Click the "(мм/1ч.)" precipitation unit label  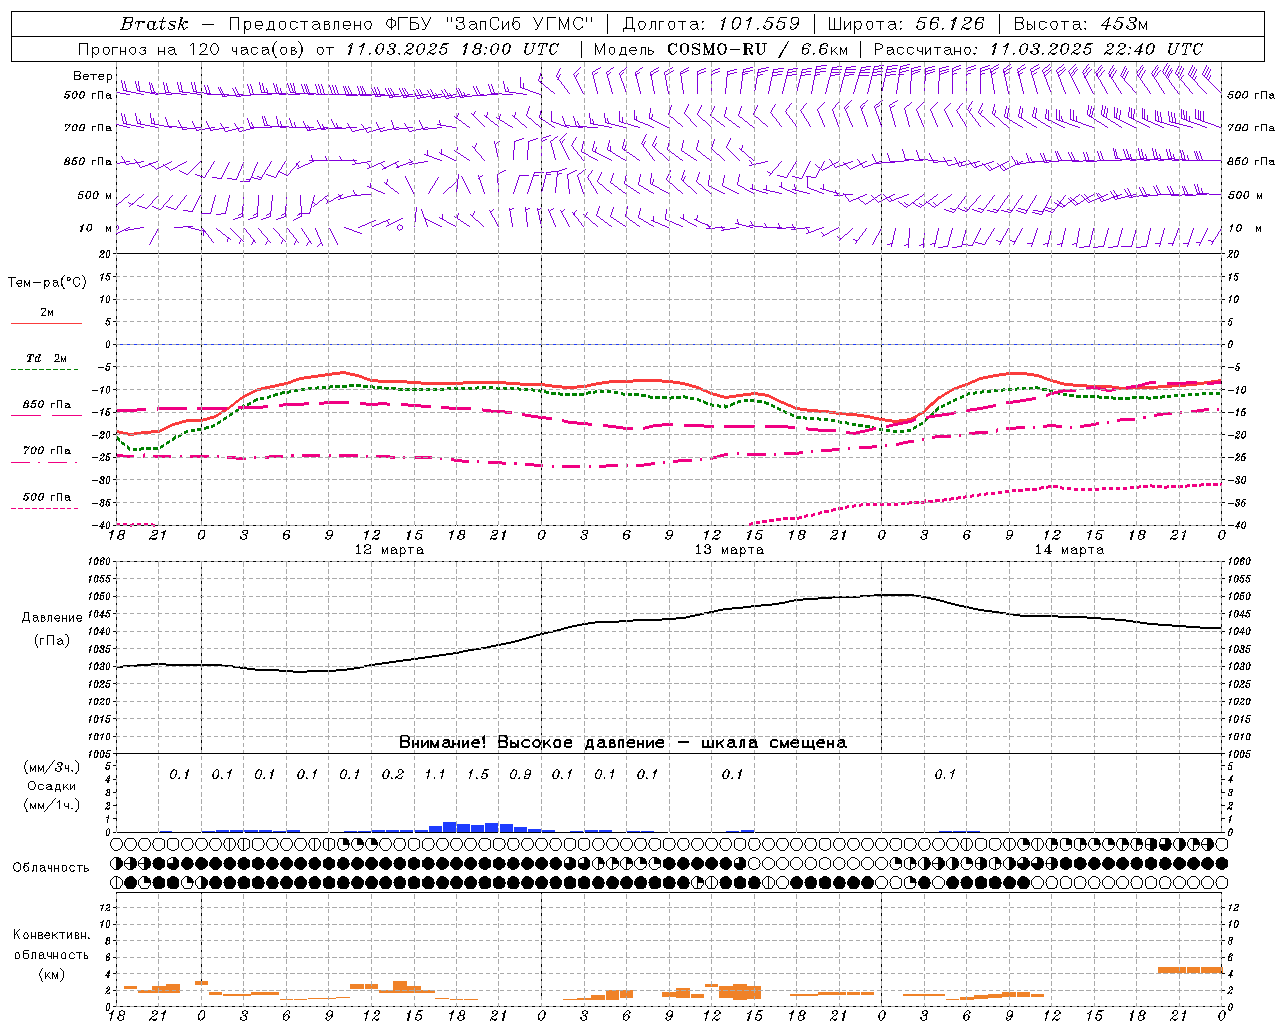51,805
